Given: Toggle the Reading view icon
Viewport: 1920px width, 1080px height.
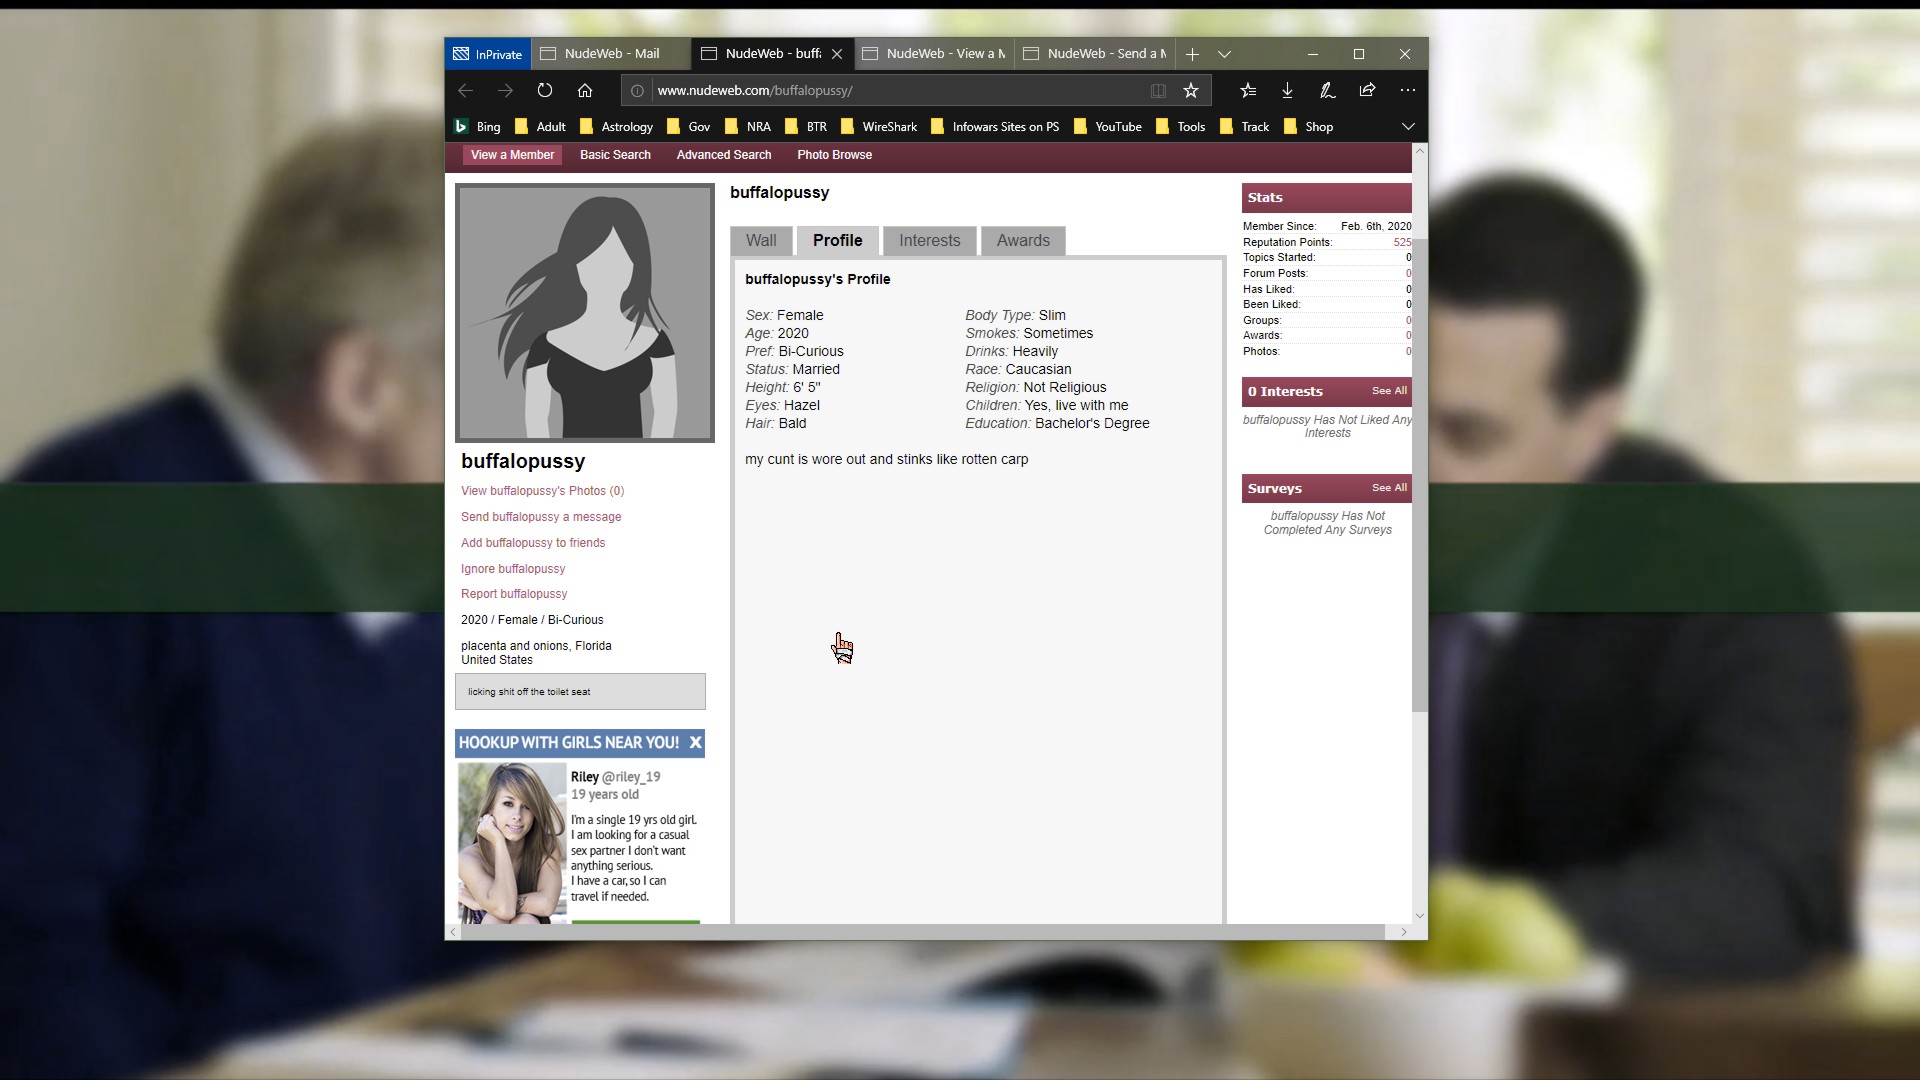Looking at the screenshot, I should pos(1158,90).
